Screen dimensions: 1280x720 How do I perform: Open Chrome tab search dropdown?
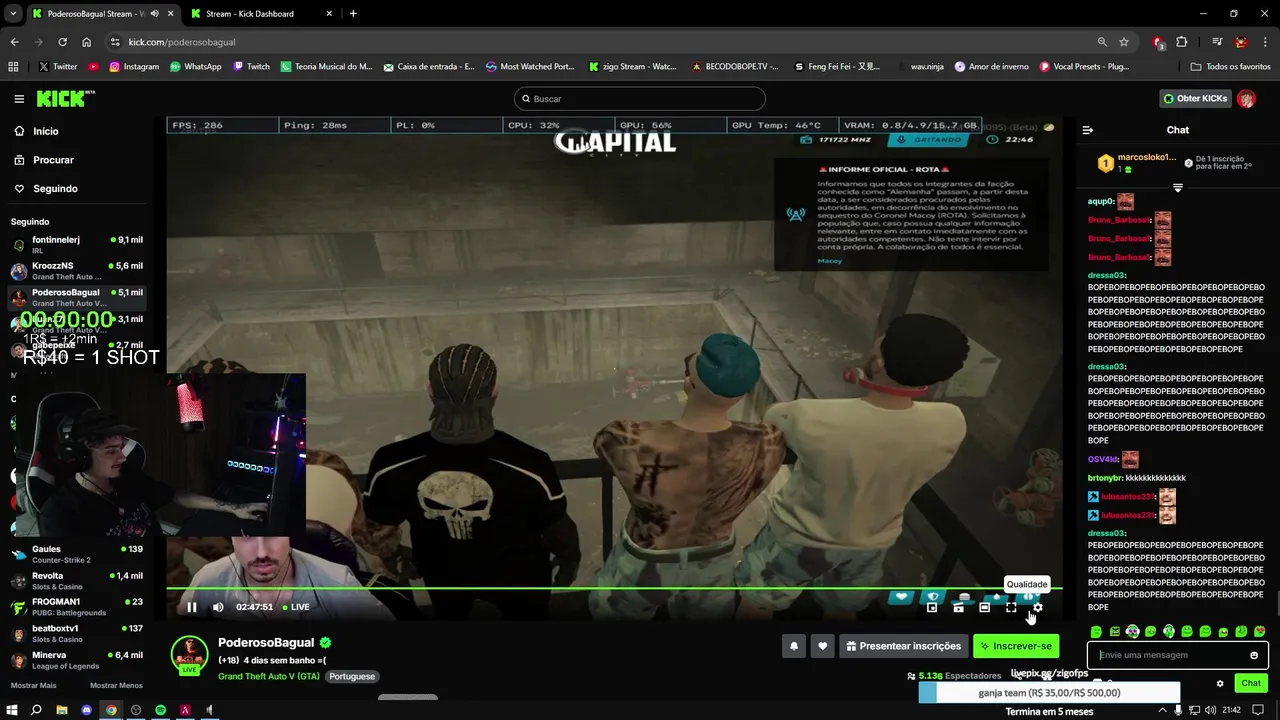pos(12,14)
